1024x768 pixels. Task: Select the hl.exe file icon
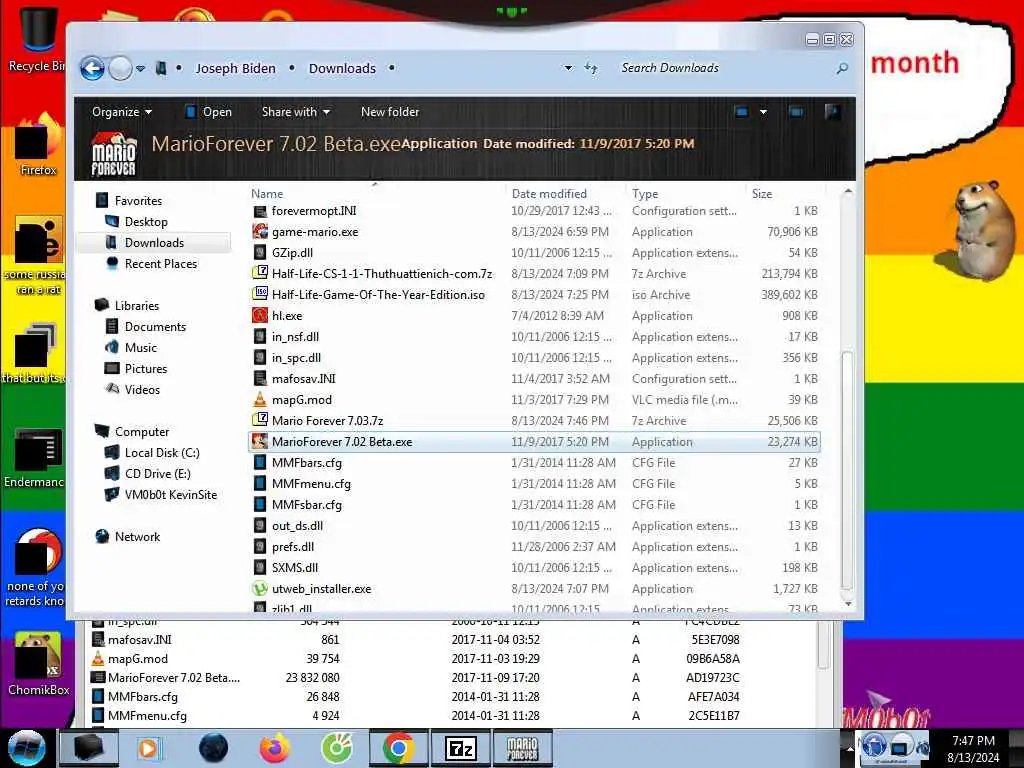point(260,315)
